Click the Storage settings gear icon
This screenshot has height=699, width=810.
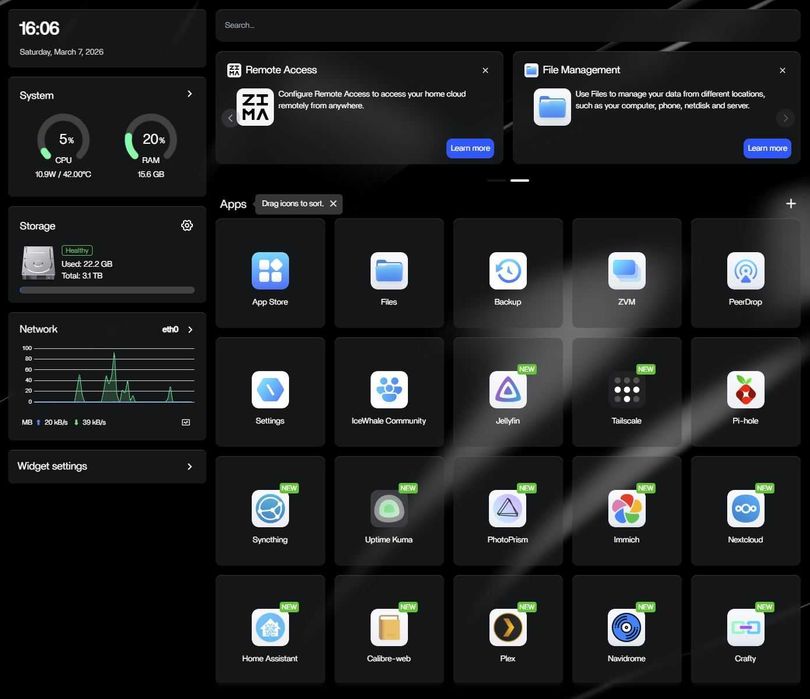pyautogui.click(x=187, y=225)
